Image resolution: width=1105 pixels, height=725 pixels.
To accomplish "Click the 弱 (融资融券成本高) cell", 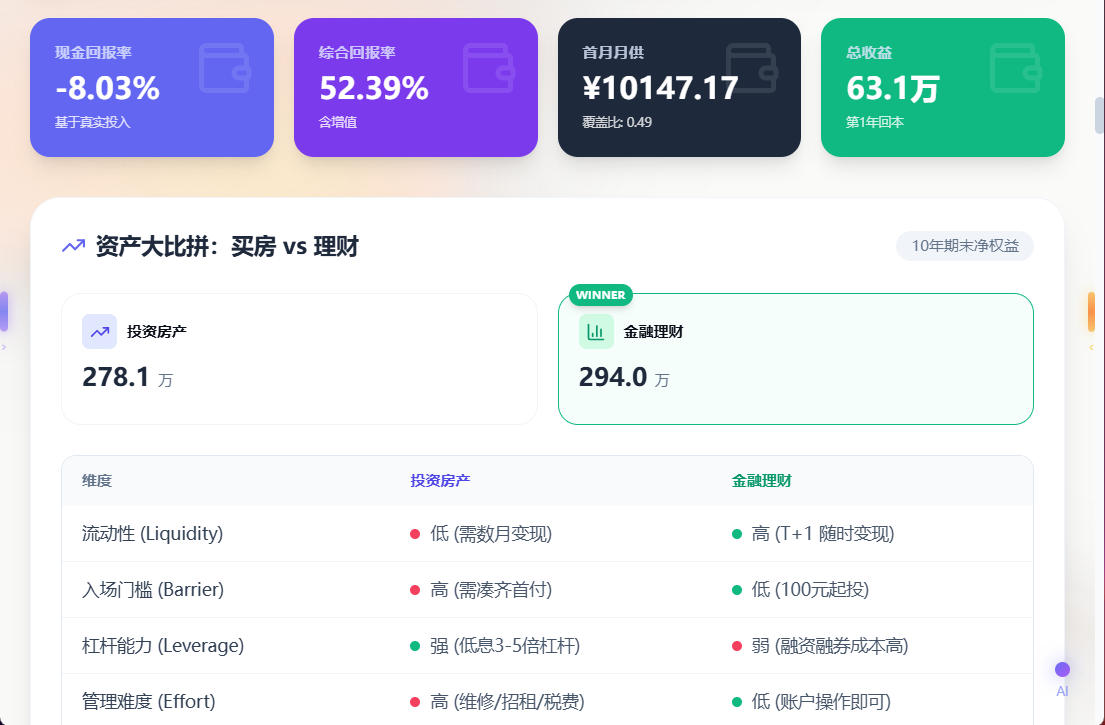I will (x=830, y=646).
